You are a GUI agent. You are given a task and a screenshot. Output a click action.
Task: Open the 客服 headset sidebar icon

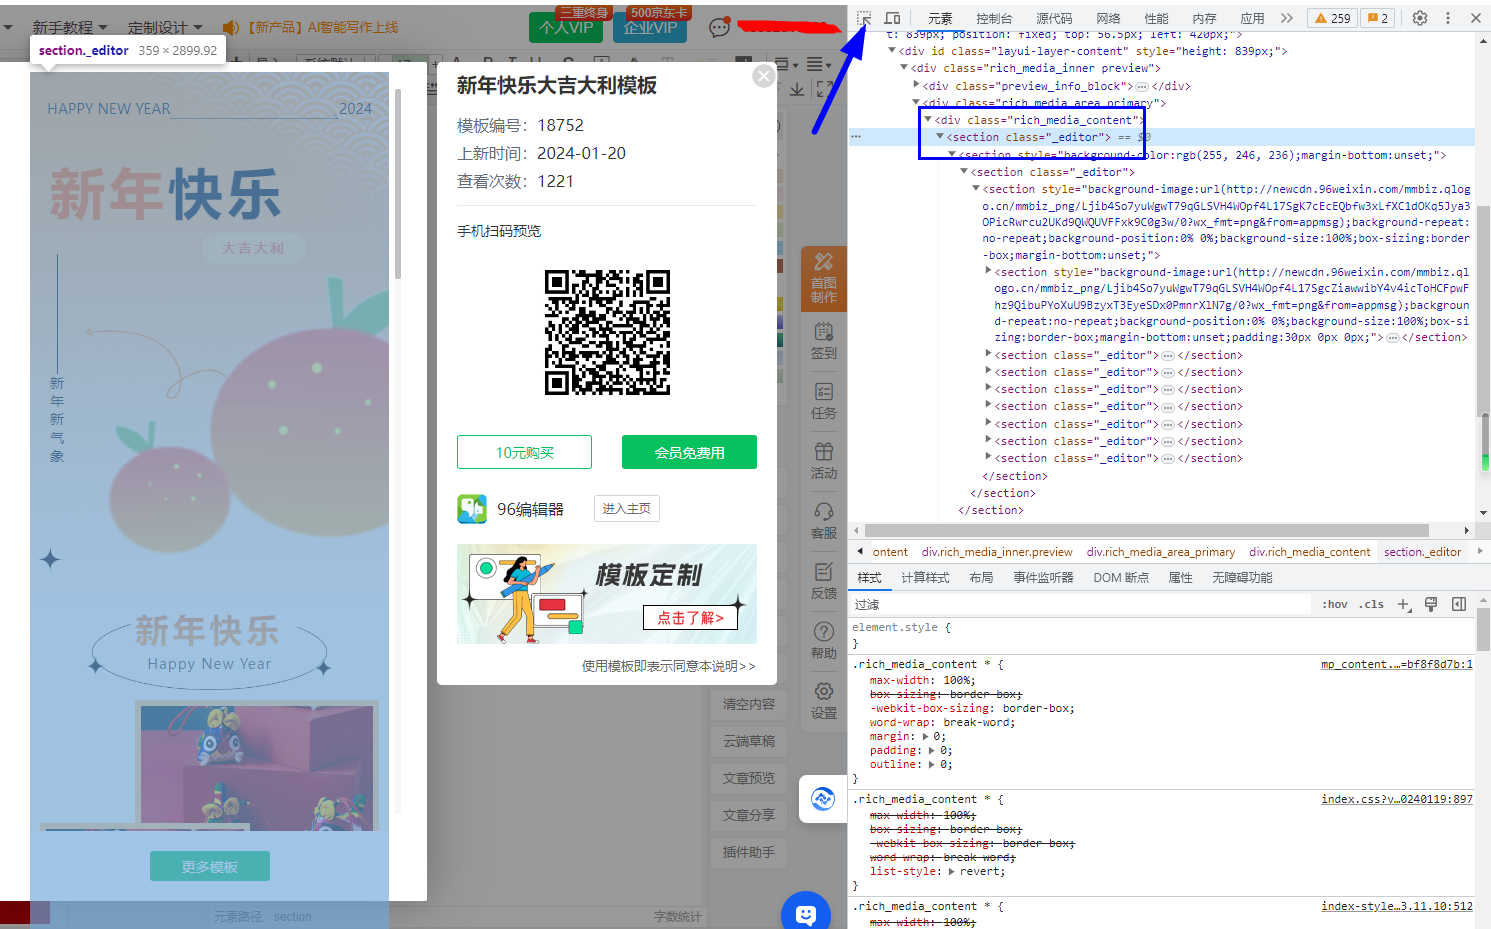[824, 521]
